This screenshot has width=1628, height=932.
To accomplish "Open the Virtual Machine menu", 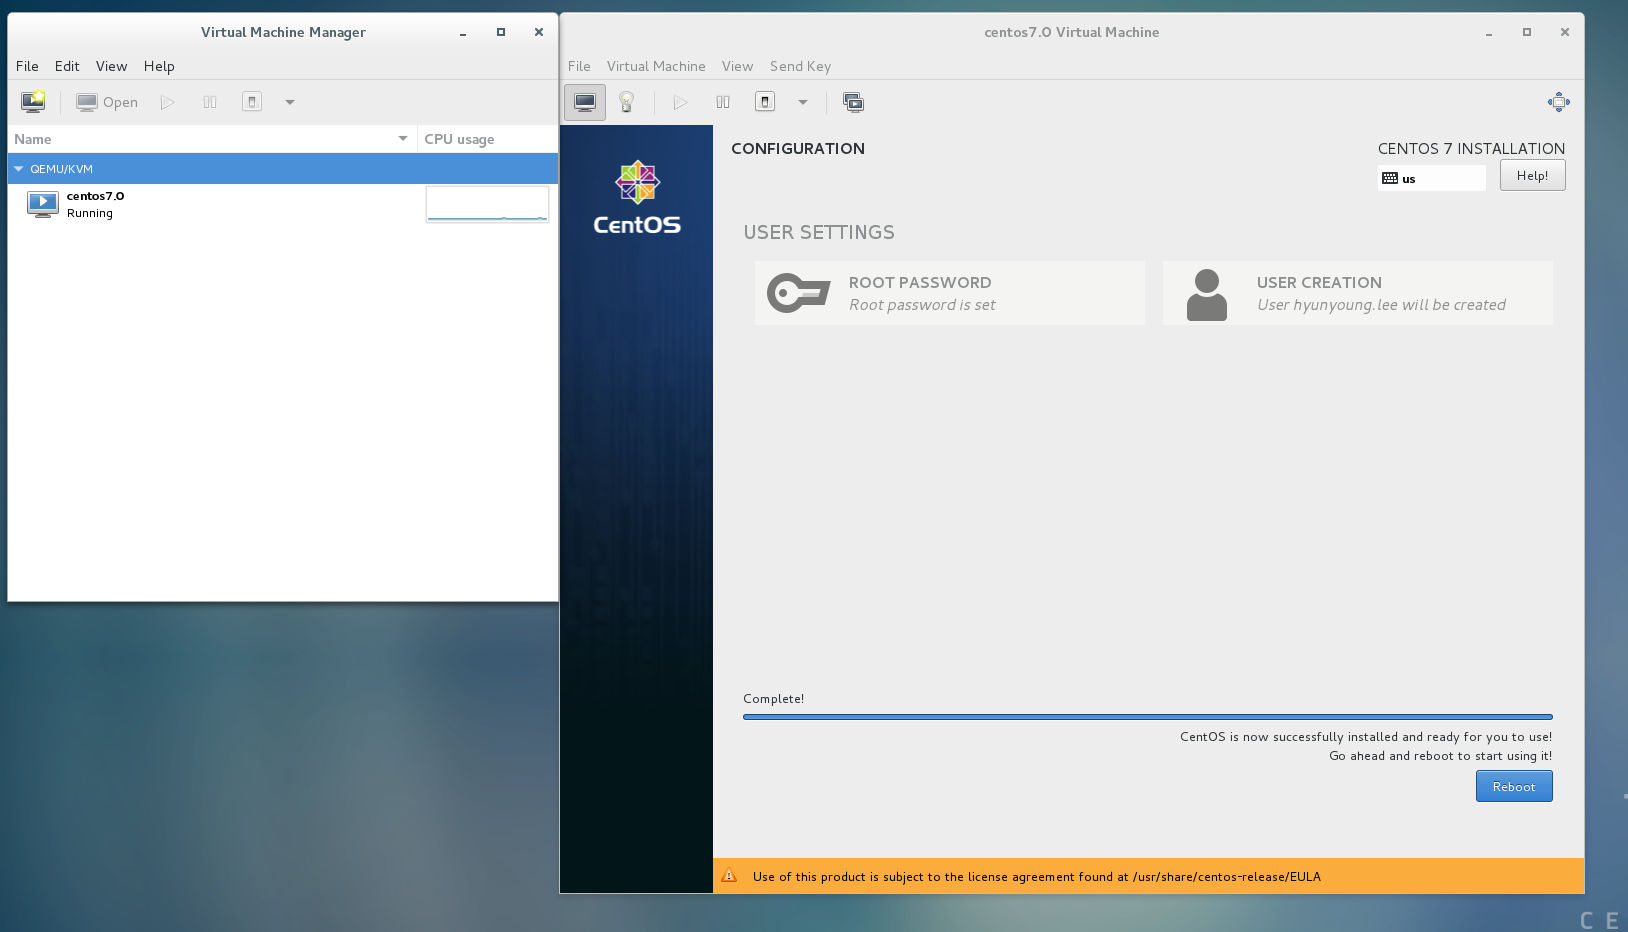I will point(656,66).
